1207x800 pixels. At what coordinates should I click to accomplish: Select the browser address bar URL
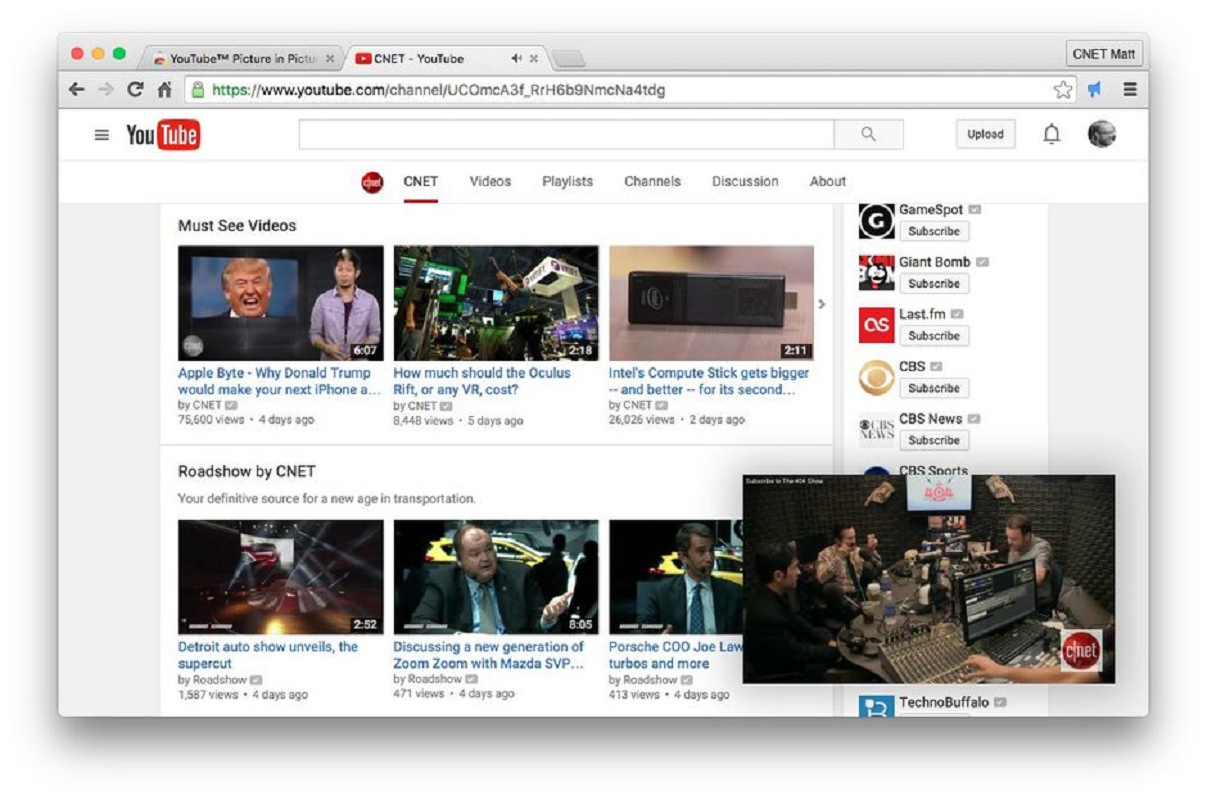pos(438,90)
